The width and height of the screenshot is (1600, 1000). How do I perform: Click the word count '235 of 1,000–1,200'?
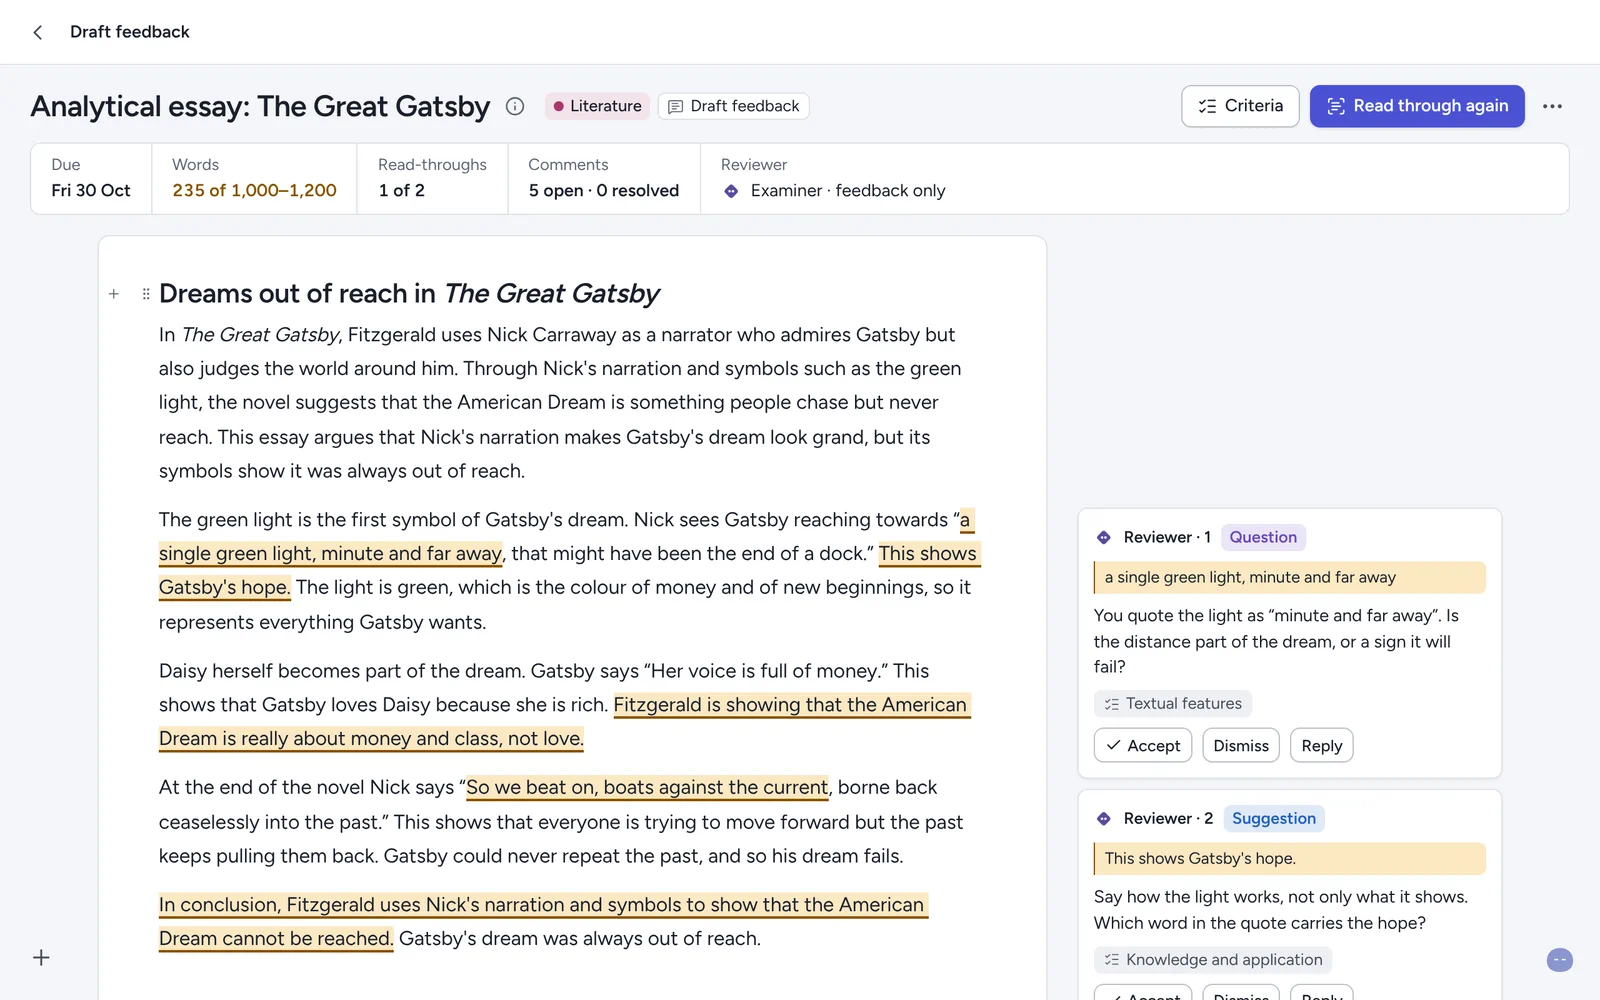click(254, 191)
